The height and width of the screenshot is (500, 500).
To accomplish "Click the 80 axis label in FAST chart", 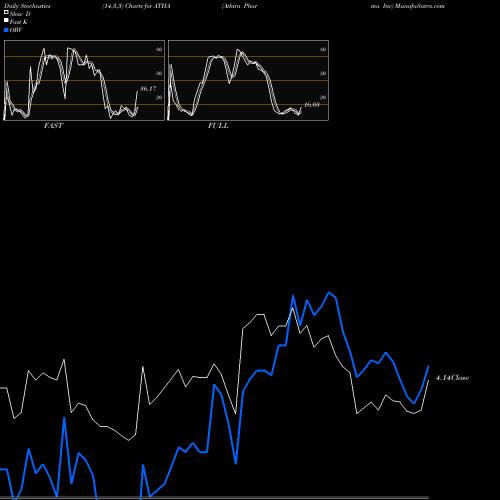I will tap(159, 49).
